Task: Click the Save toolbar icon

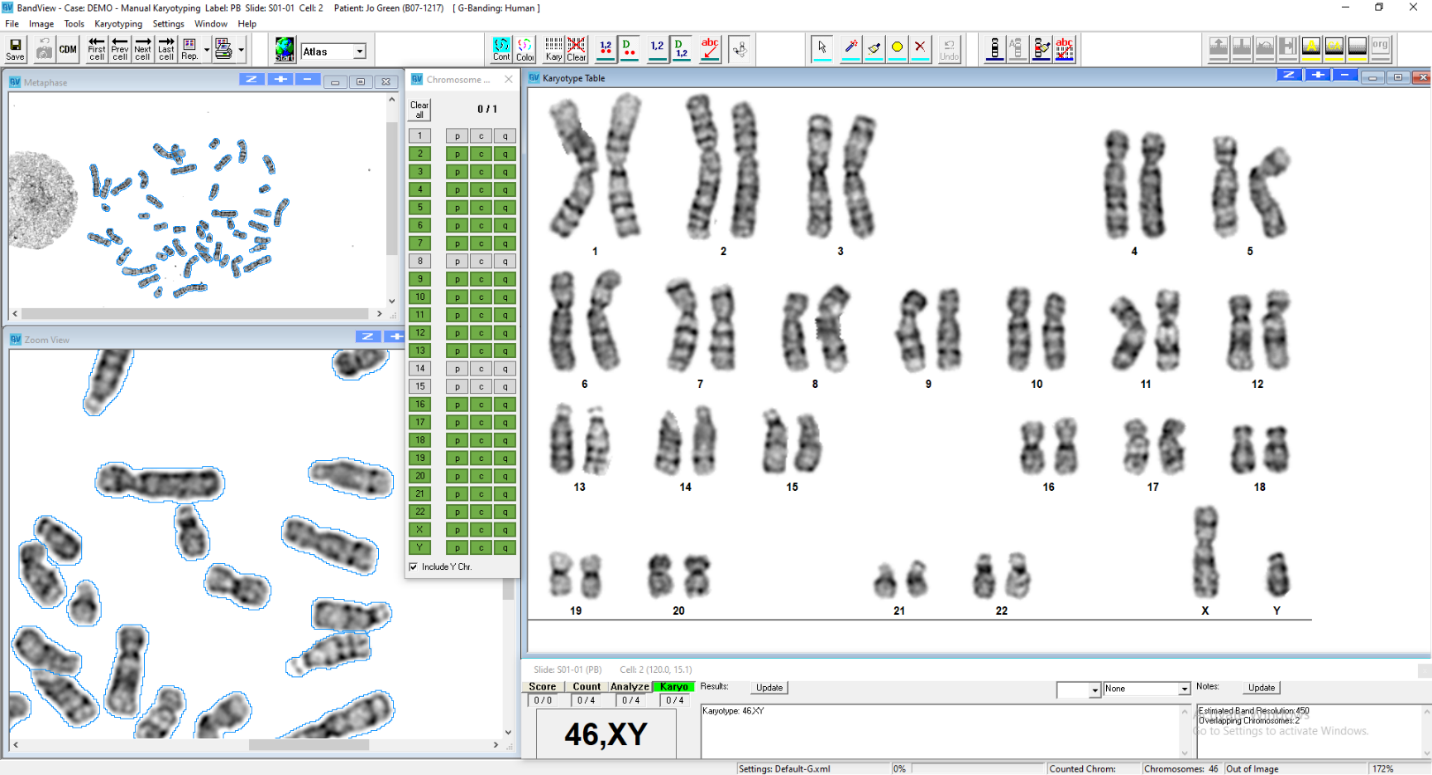Action: coord(15,49)
